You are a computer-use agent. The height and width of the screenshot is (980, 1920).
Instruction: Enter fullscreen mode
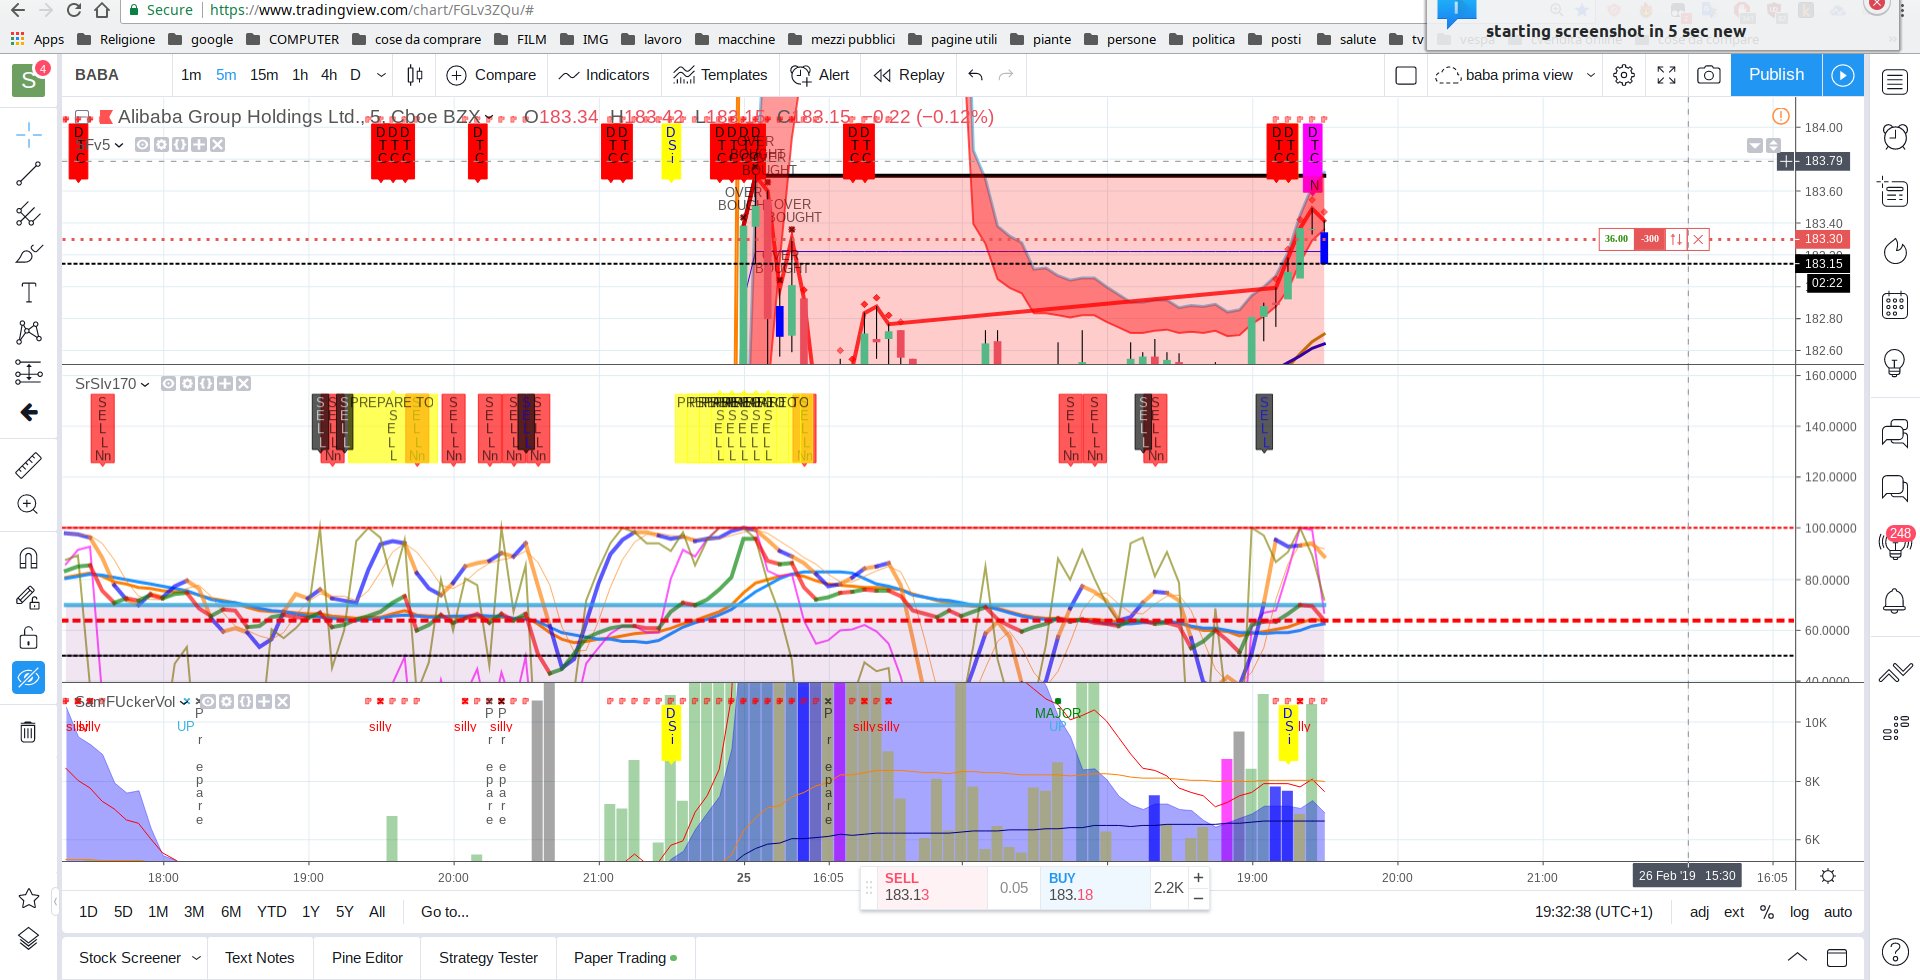1666,75
